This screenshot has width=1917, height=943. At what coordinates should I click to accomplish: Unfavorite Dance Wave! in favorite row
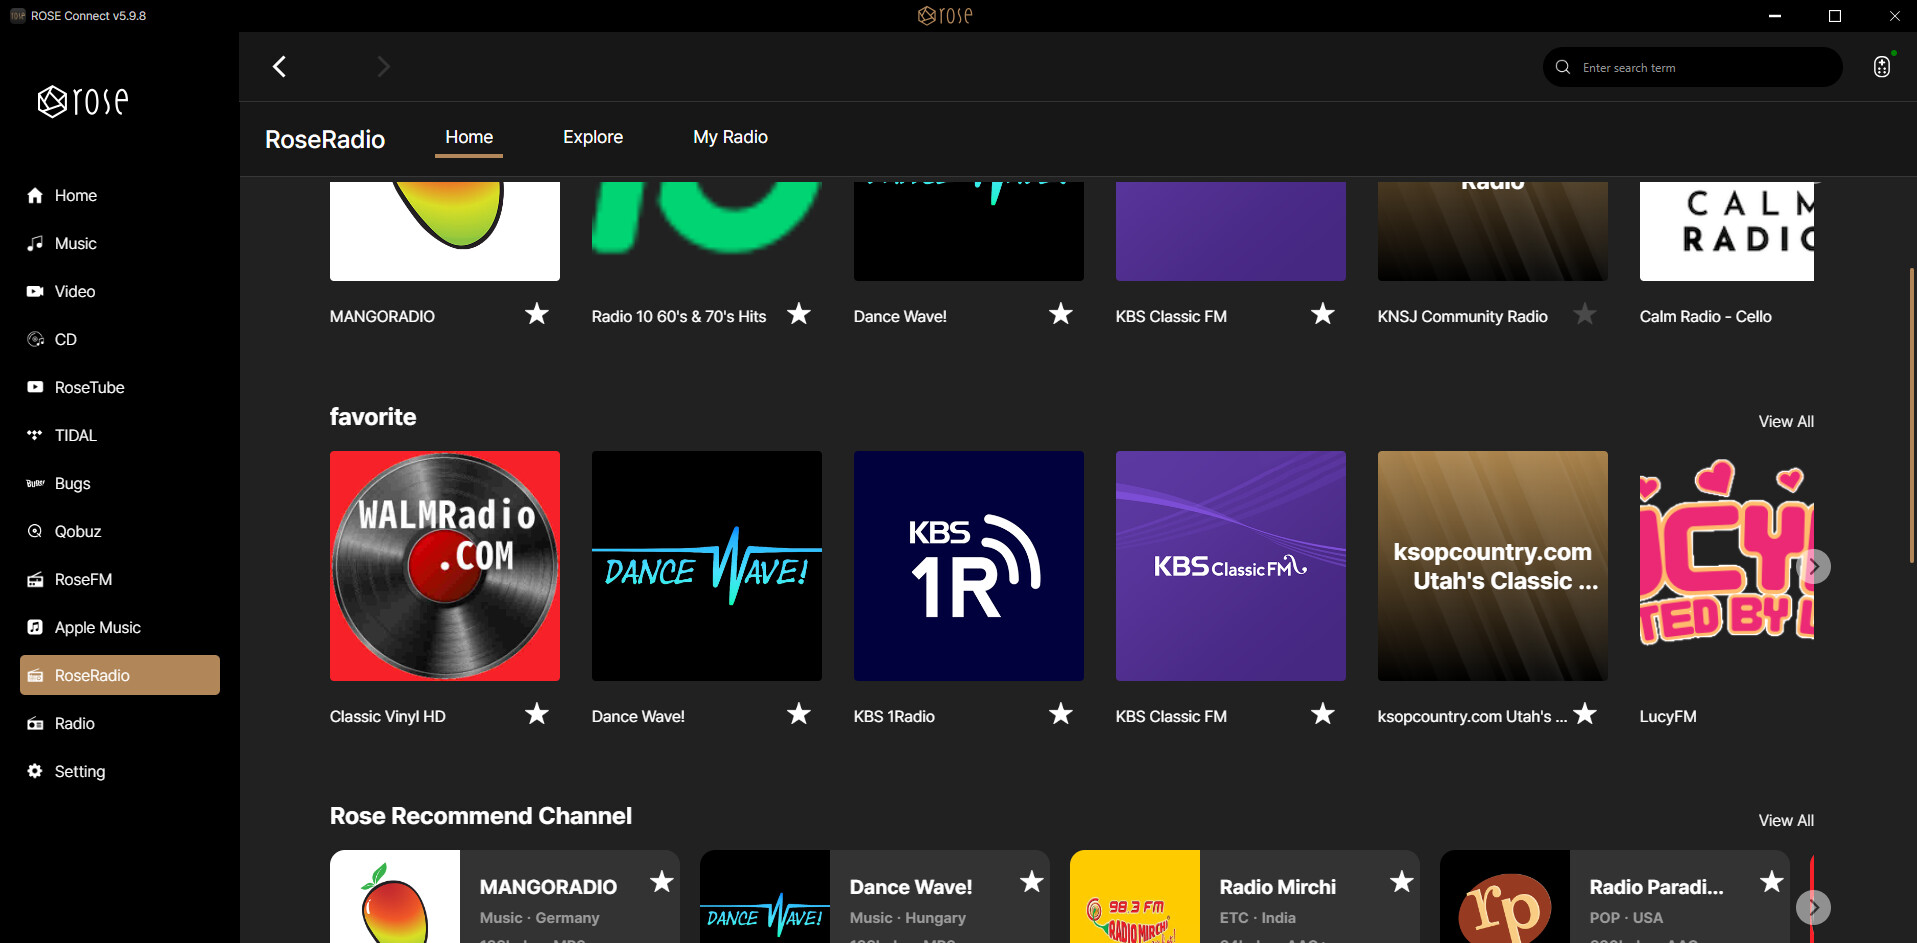point(799,714)
